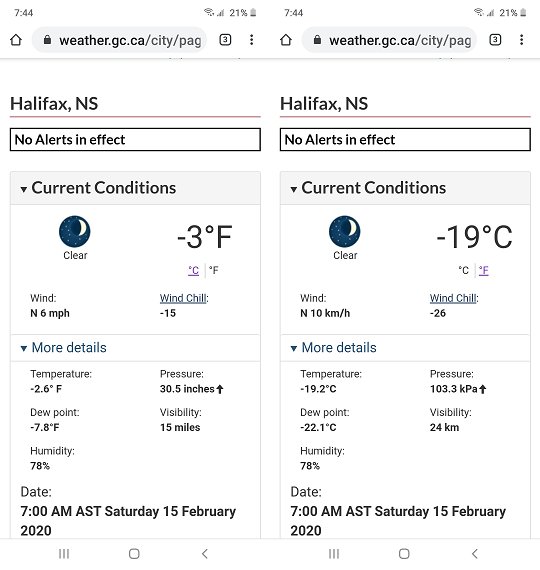Tap the Android home button on right phone
Screen dimensions: 540x570
404,554
